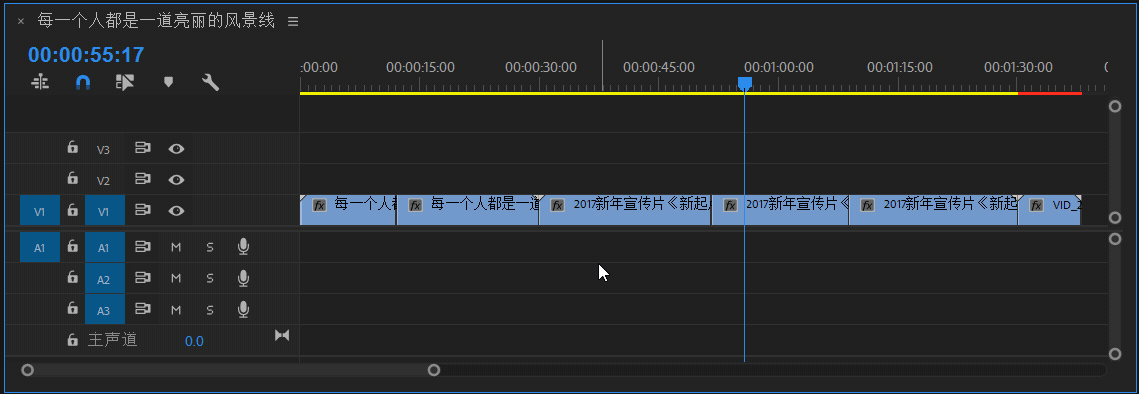This screenshot has height=394, width=1139.
Task: Mute audio track A1
Action: coord(176,247)
